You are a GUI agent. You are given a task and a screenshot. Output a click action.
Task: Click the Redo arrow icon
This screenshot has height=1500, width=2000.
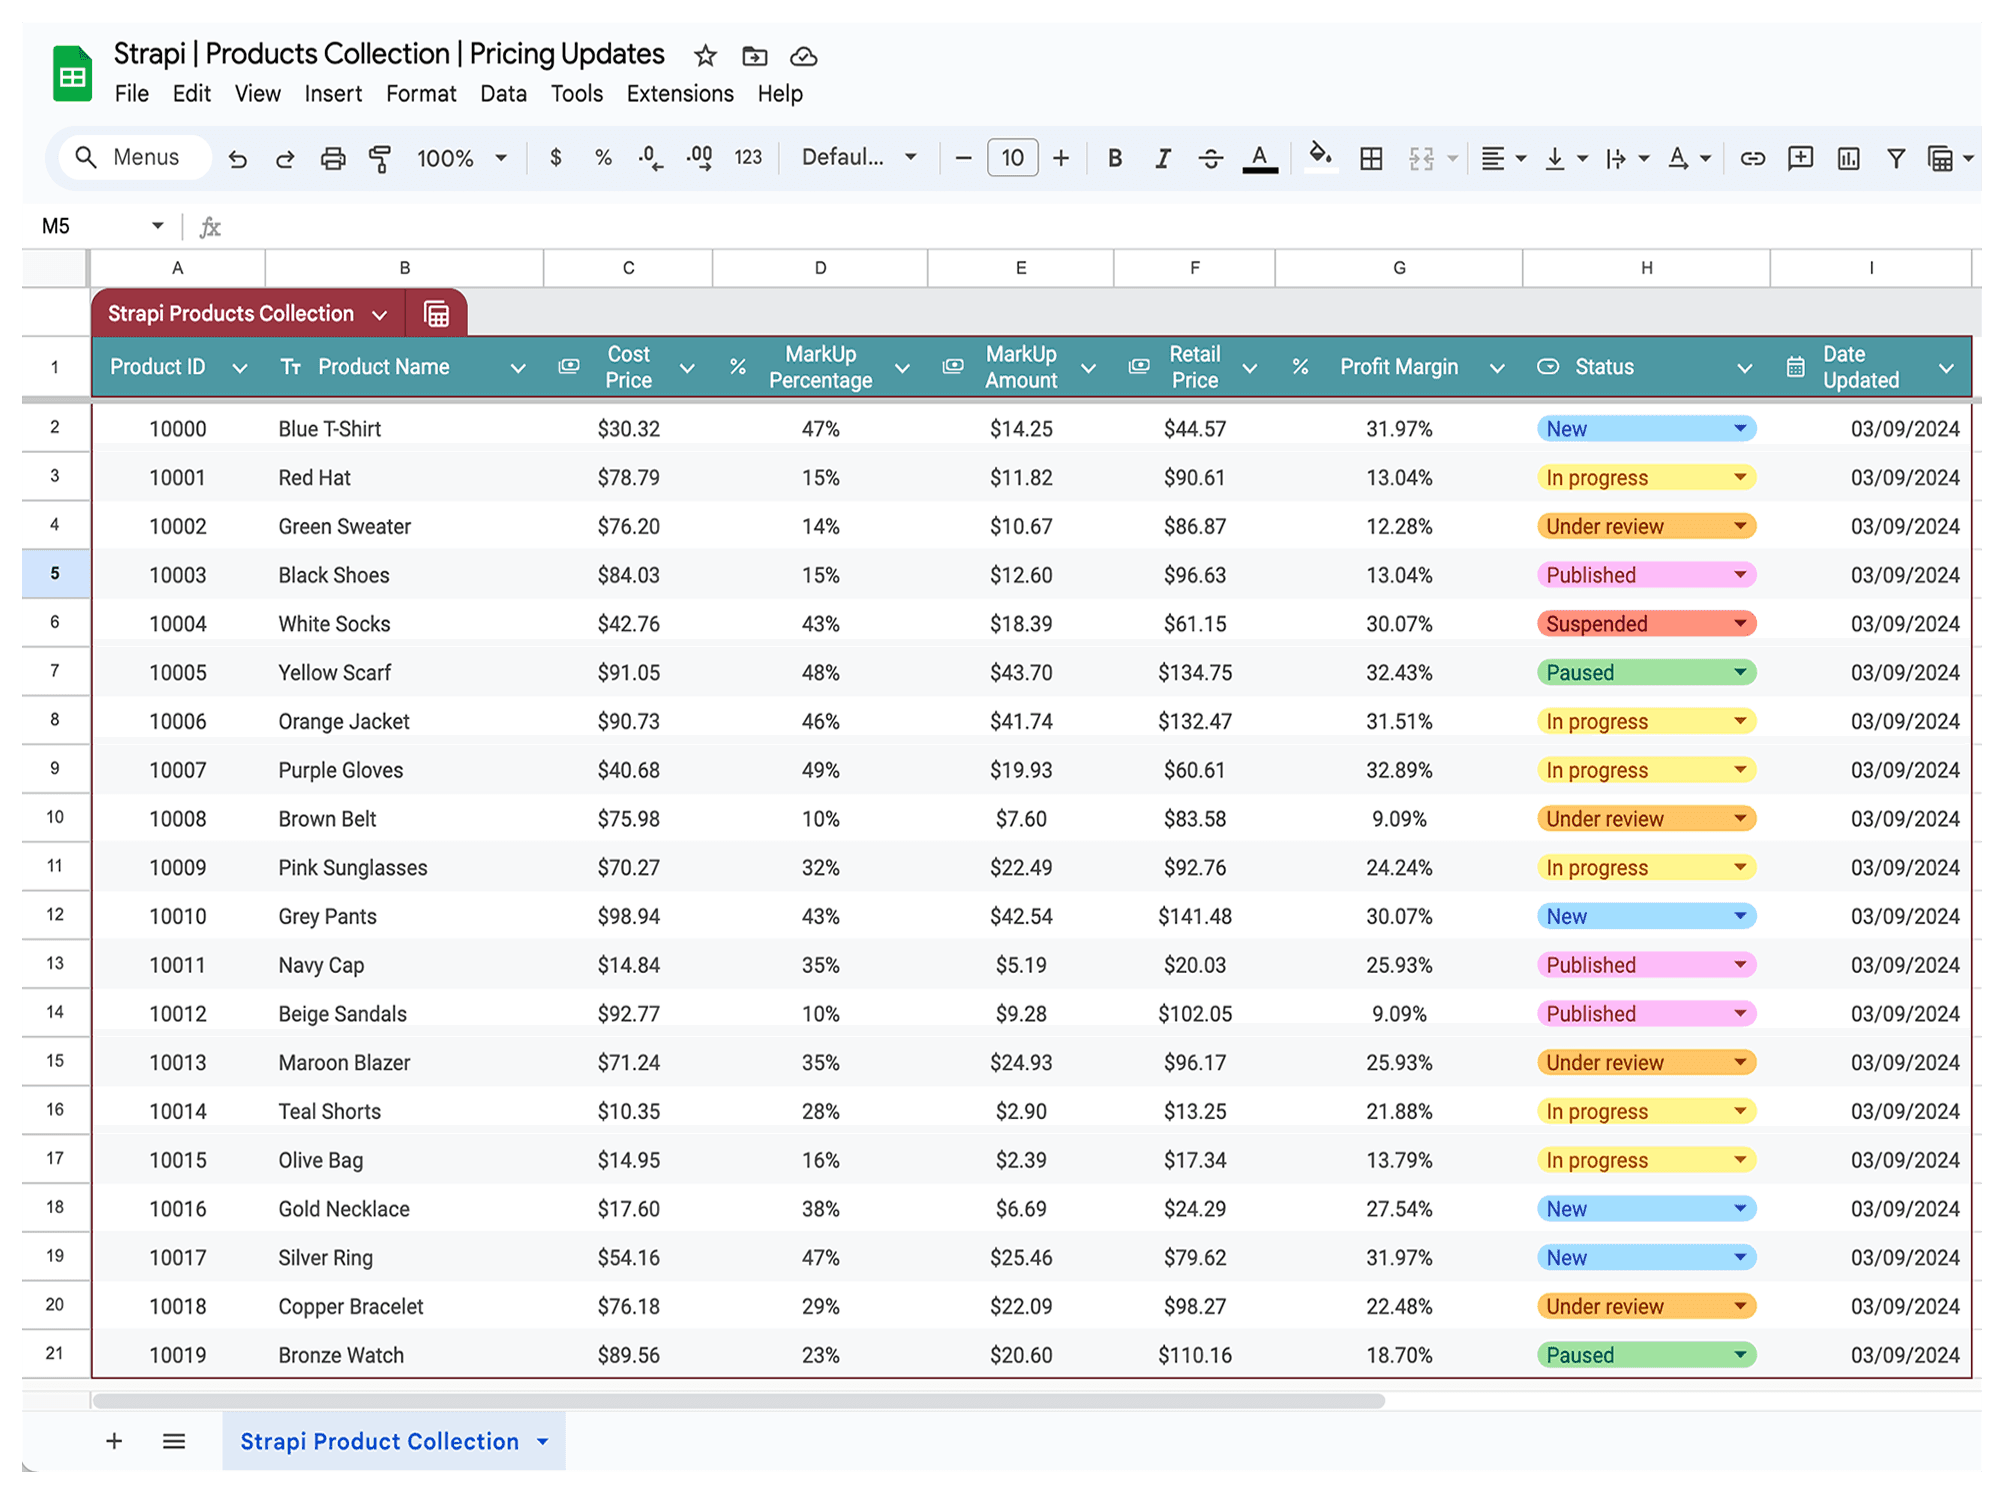click(x=285, y=158)
